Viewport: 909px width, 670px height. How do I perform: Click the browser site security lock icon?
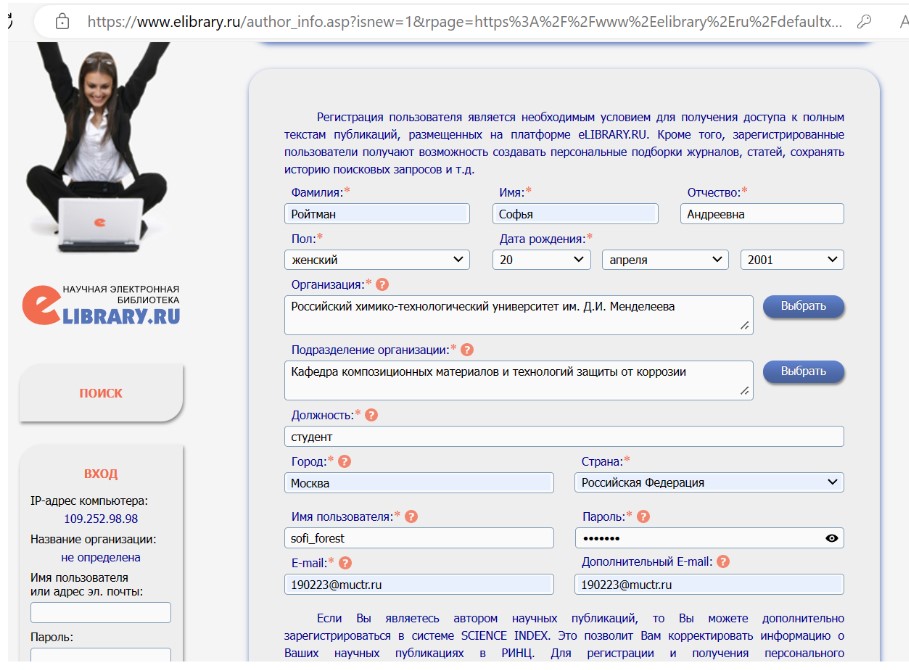tap(63, 20)
